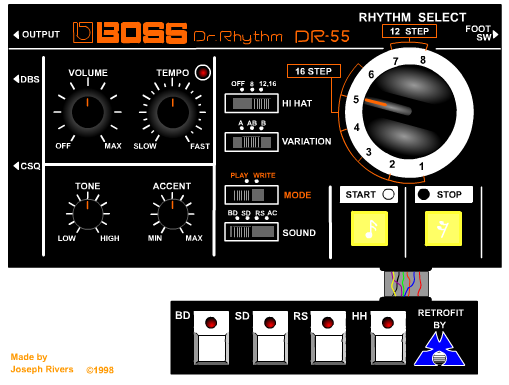This screenshot has height=385, width=509.
Task: Click the Dr.Rhythm title text
Action: point(238,37)
